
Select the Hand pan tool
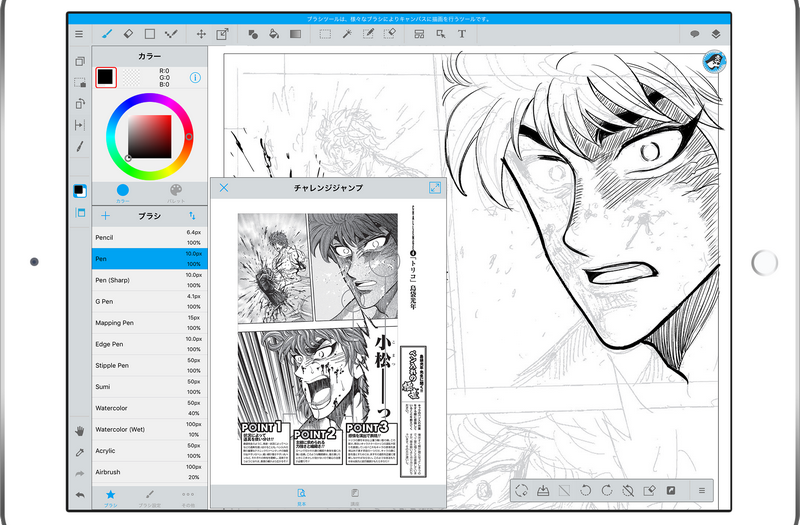(x=80, y=431)
